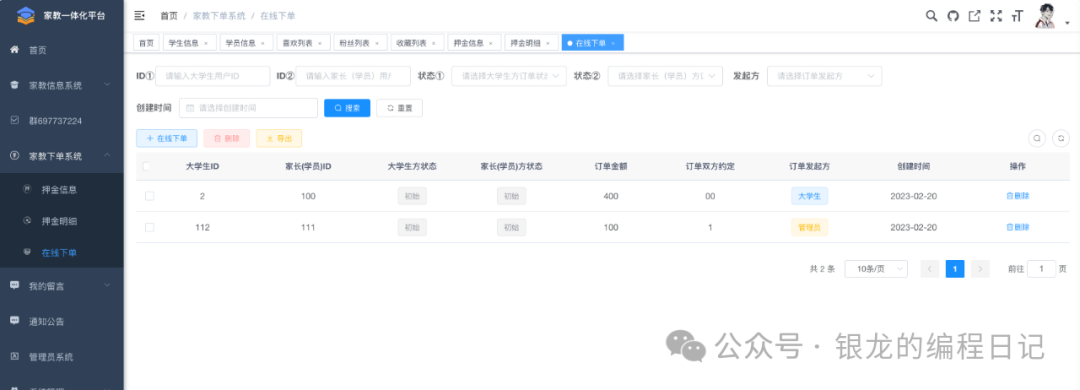
Task: Close the 押金信息 tab
Action: pyautogui.click(x=490, y=43)
